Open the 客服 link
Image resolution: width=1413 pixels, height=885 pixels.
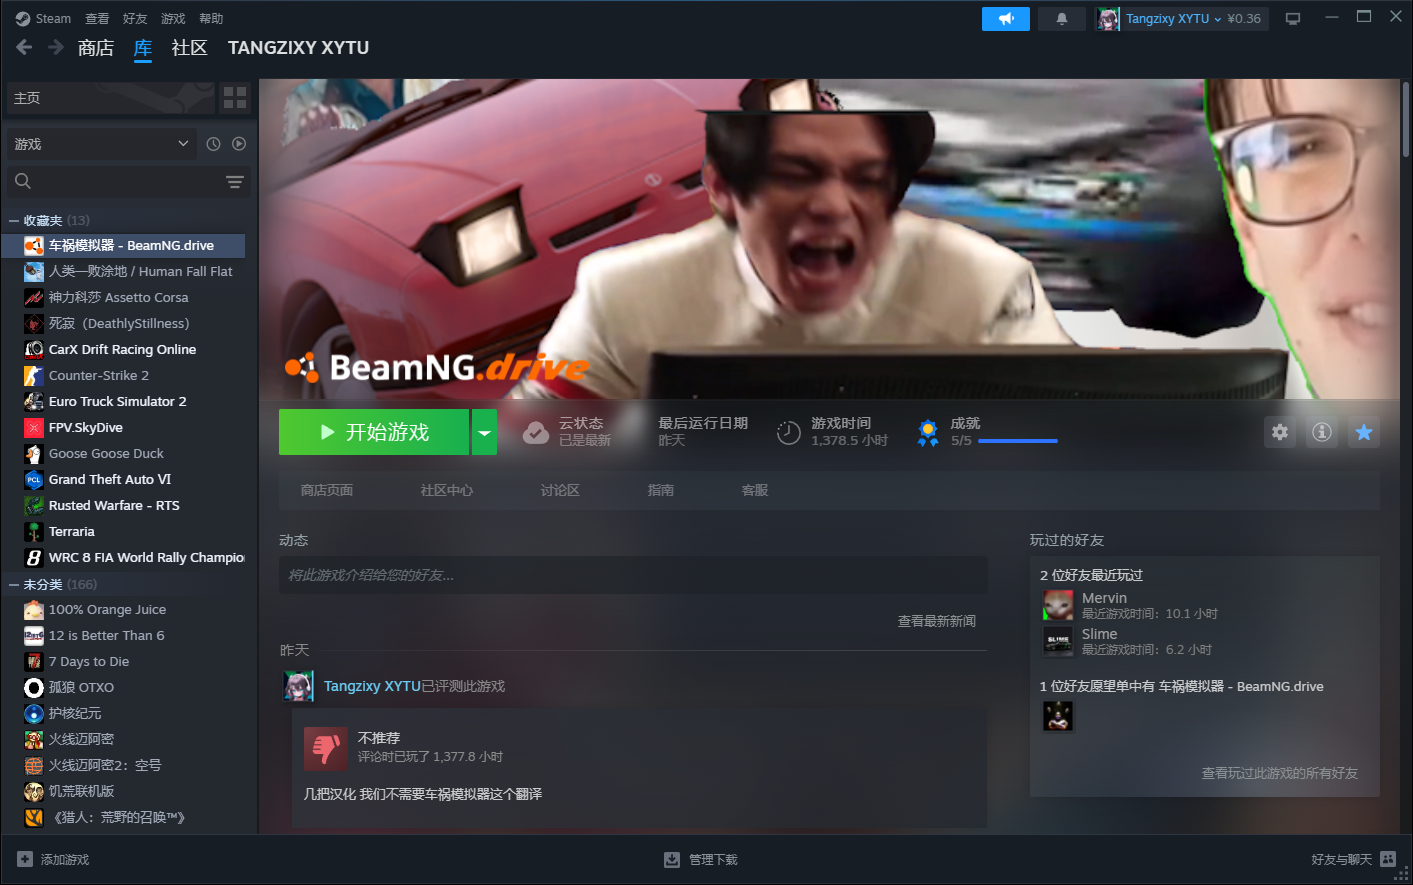[x=755, y=490]
